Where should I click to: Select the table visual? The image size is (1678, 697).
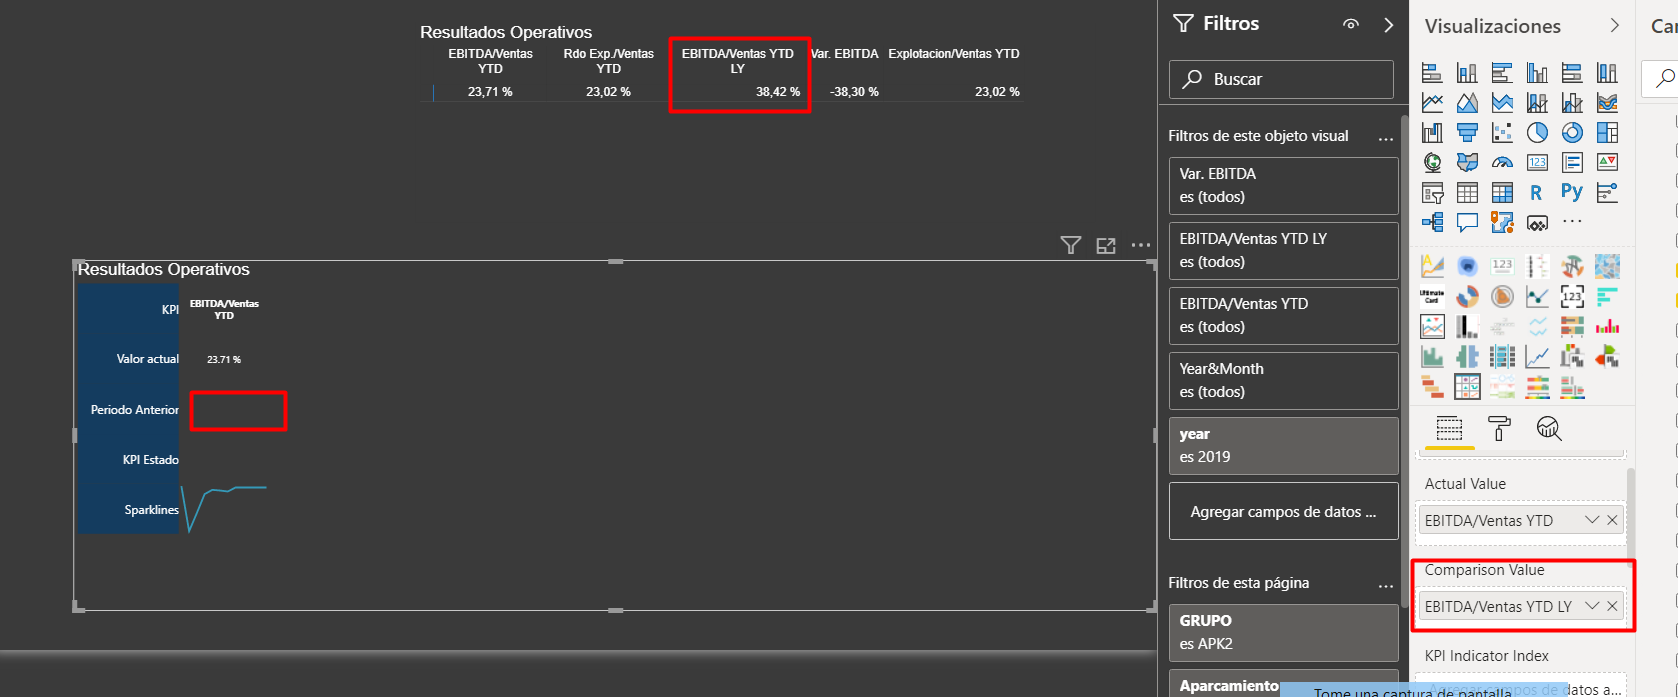[x=1467, y=193]
